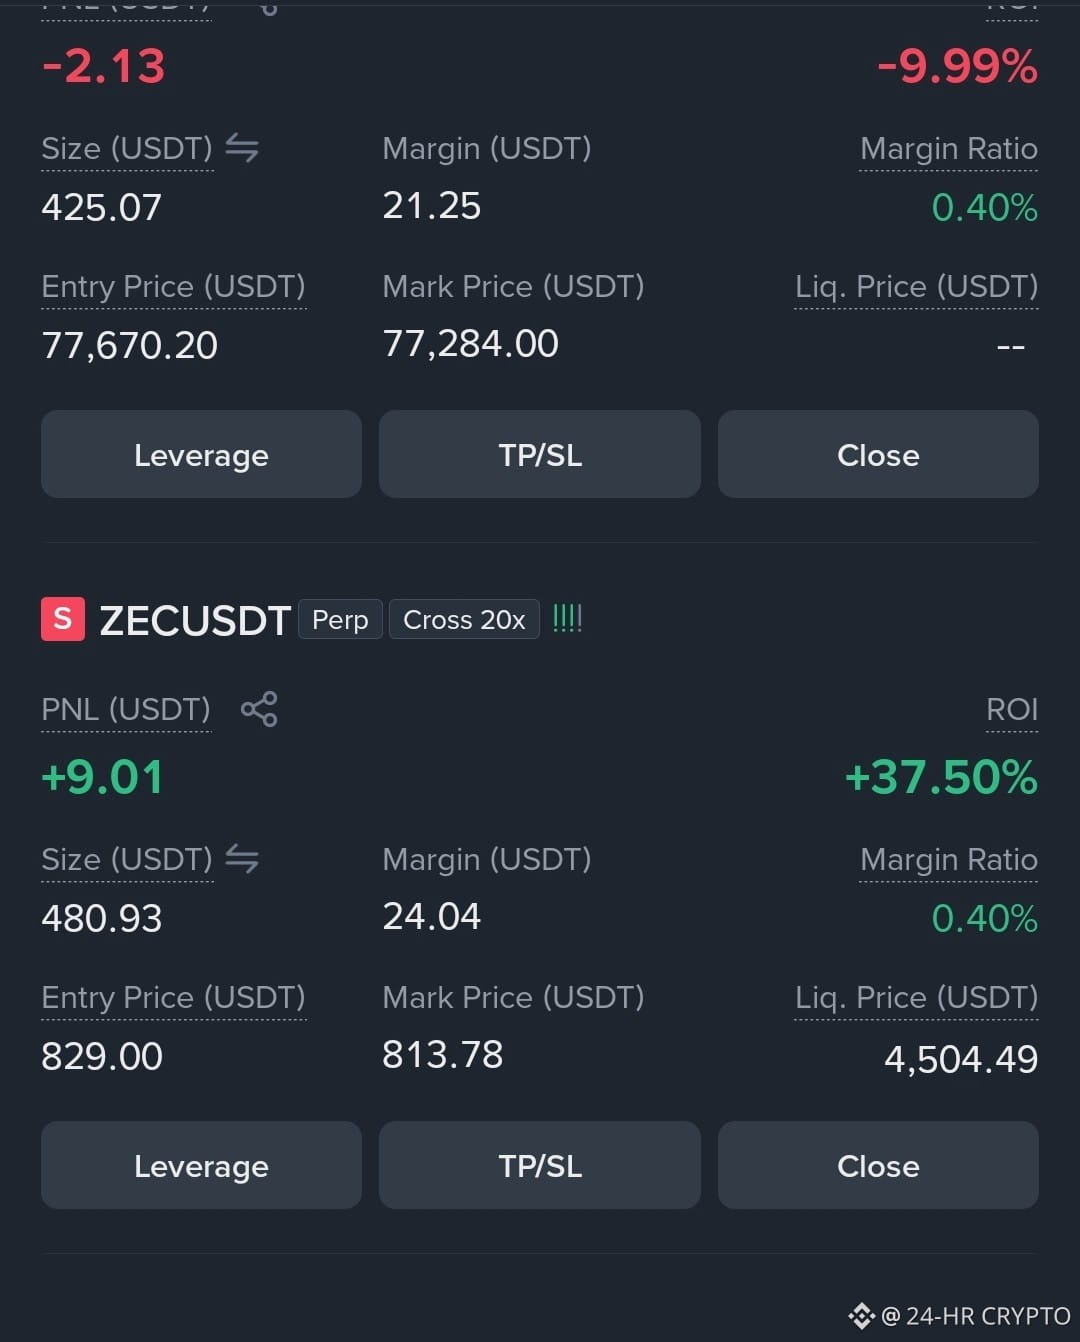Tap Entry Price (USDT) label above 829.00
This screenshot has height=1342, width=1080.
tap(173, 997)
